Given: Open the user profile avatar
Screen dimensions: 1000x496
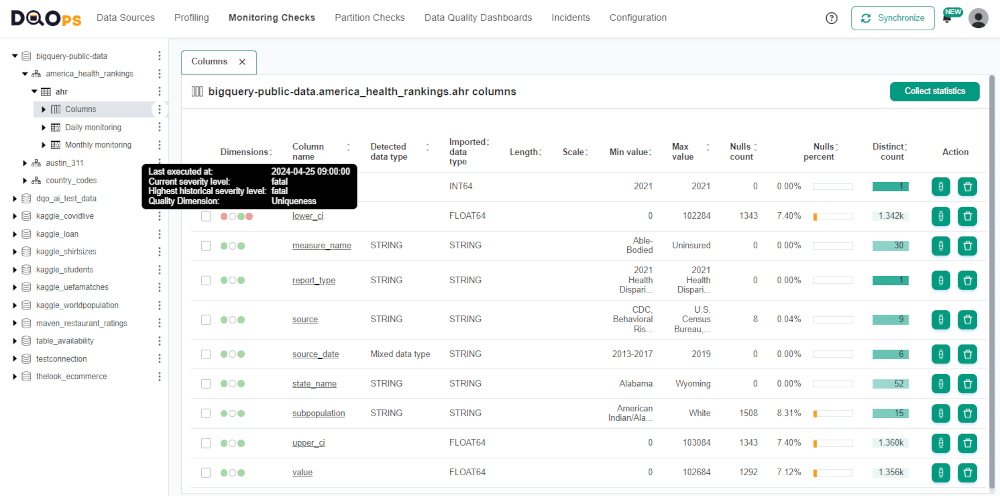Looking at the screenshot, I should coord(978,18).
